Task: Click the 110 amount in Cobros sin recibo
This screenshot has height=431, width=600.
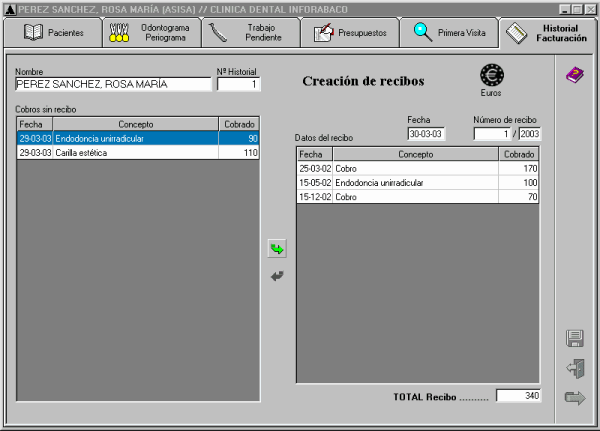Action: pos(251,153)
